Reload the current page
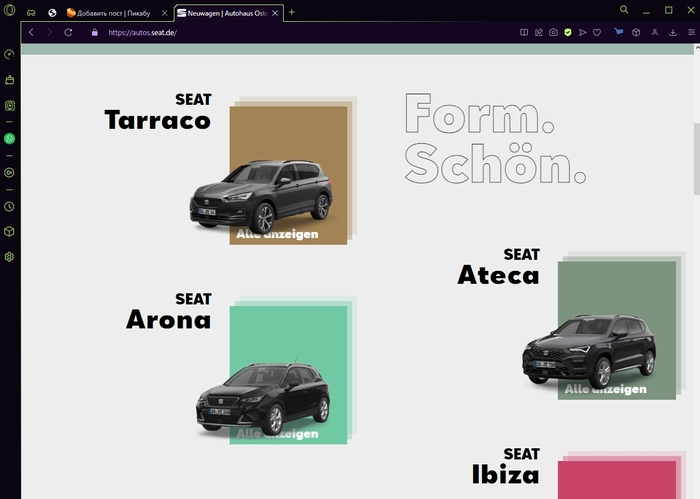This screenshot has width=700, height=499. 68,32
